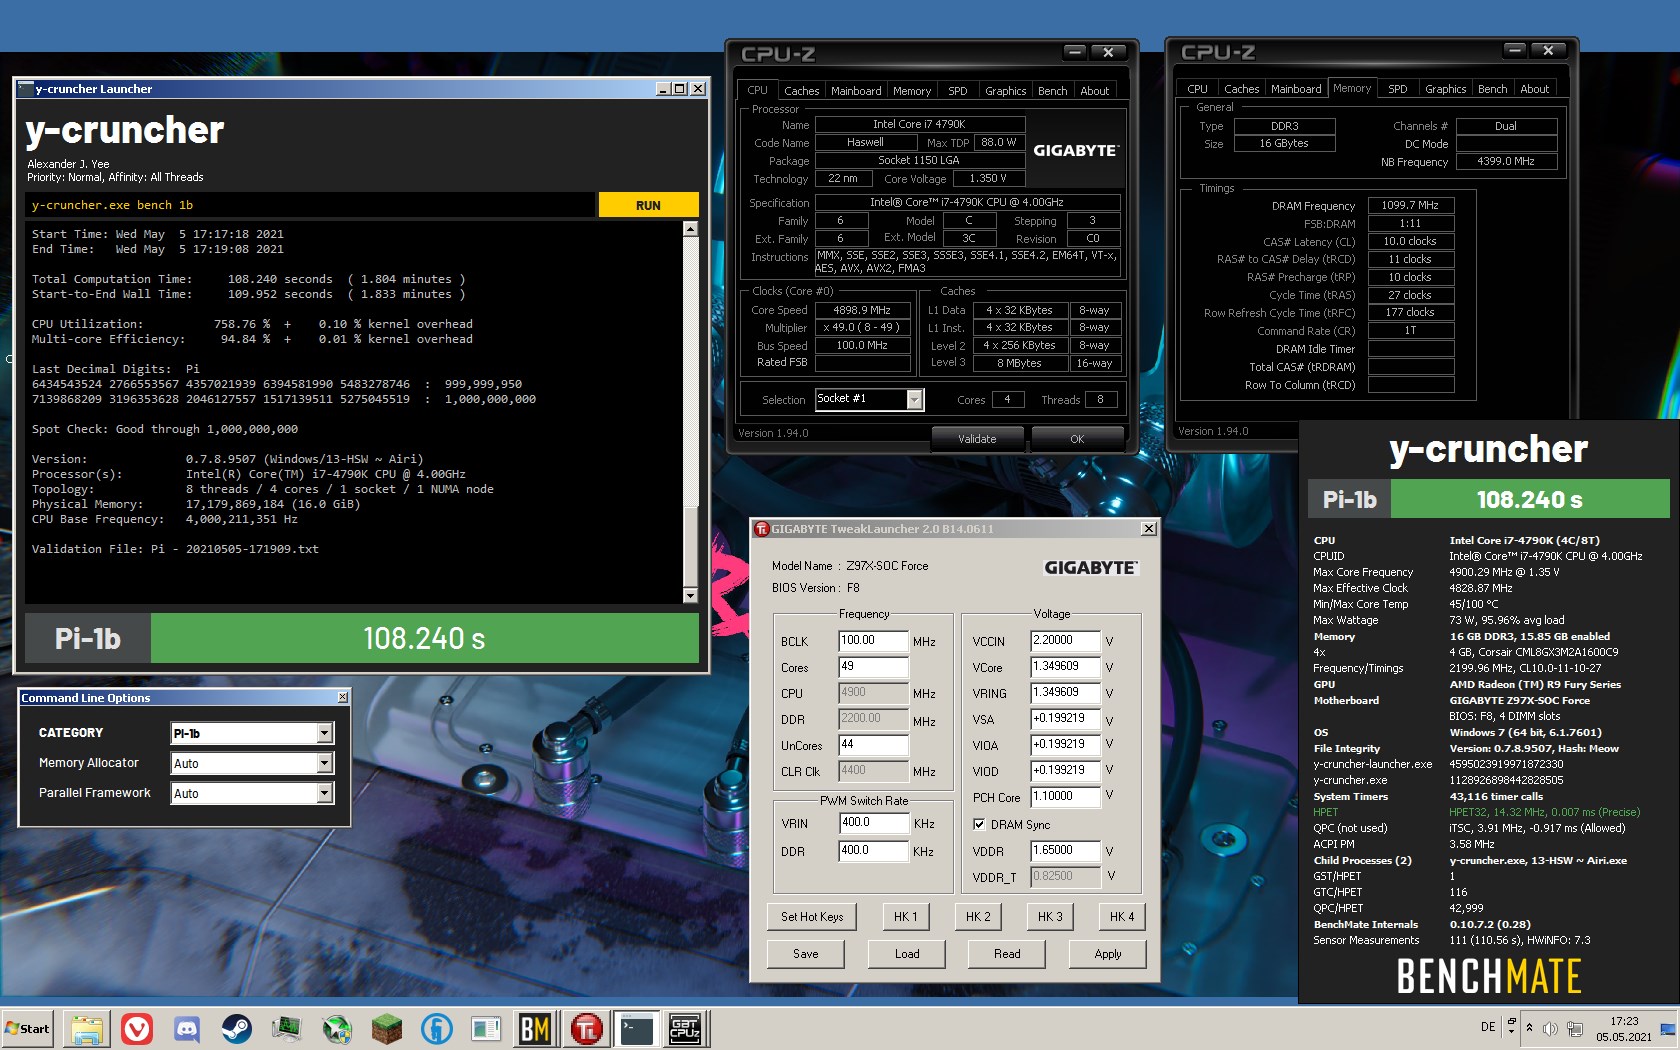Open the Parallel Framework dropdown
The height and width of the screenshot is (1050, 1680).
click(x=324, y=793)
